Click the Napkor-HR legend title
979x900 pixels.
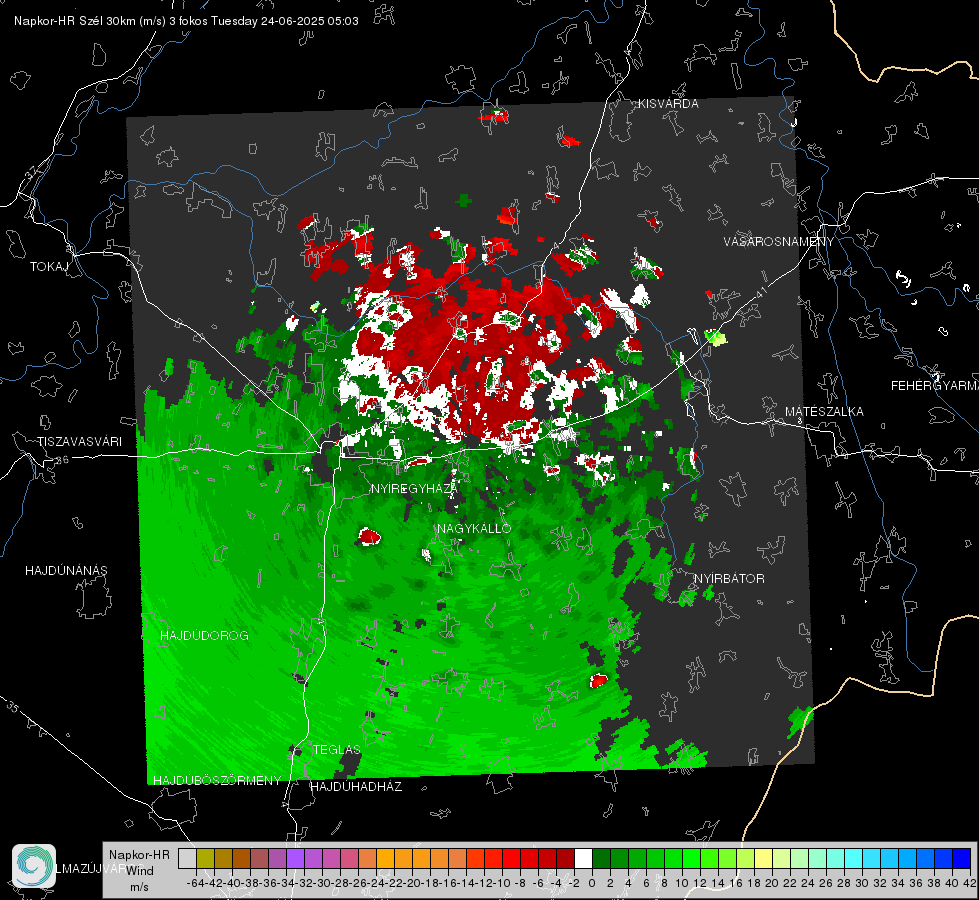[139, 855]
